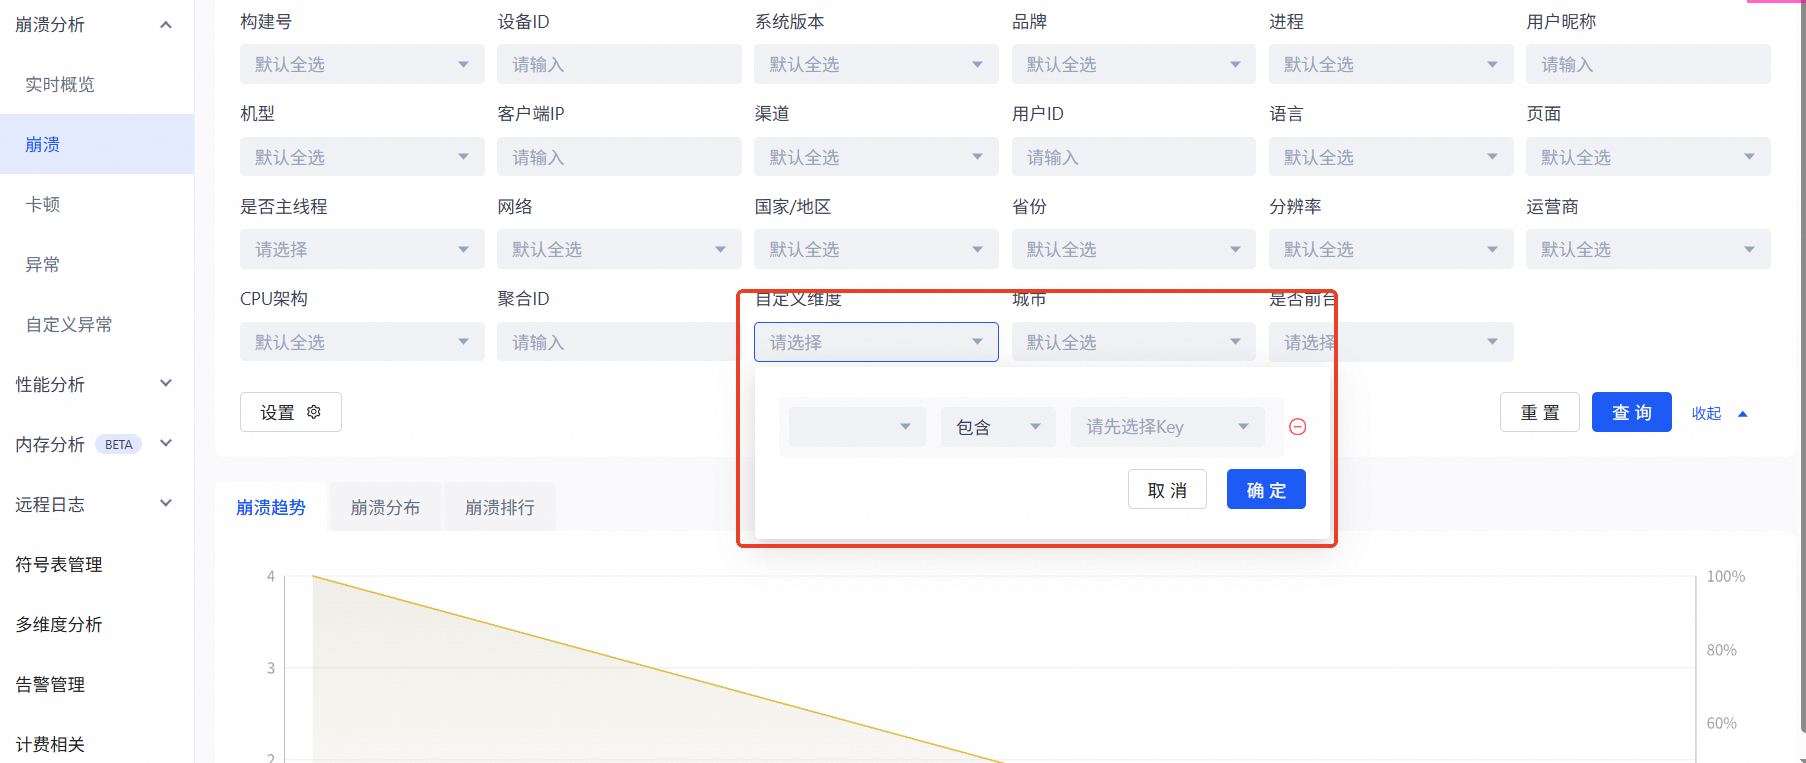The height and width of the screenshot is (763, 1806).
Task: Click the 收起 collapse link
Action: 1719,413
